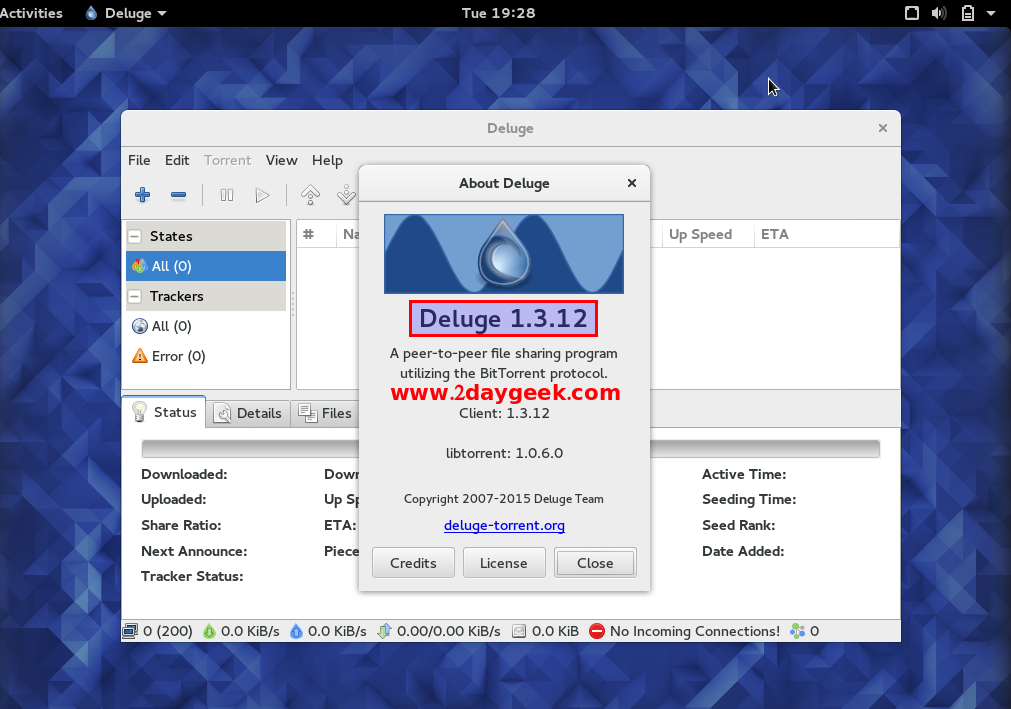The width and height of the screenshot is (1011, 709).
Task: Open the Deluge app menu in top bar
Action: [x=126, y=13]
